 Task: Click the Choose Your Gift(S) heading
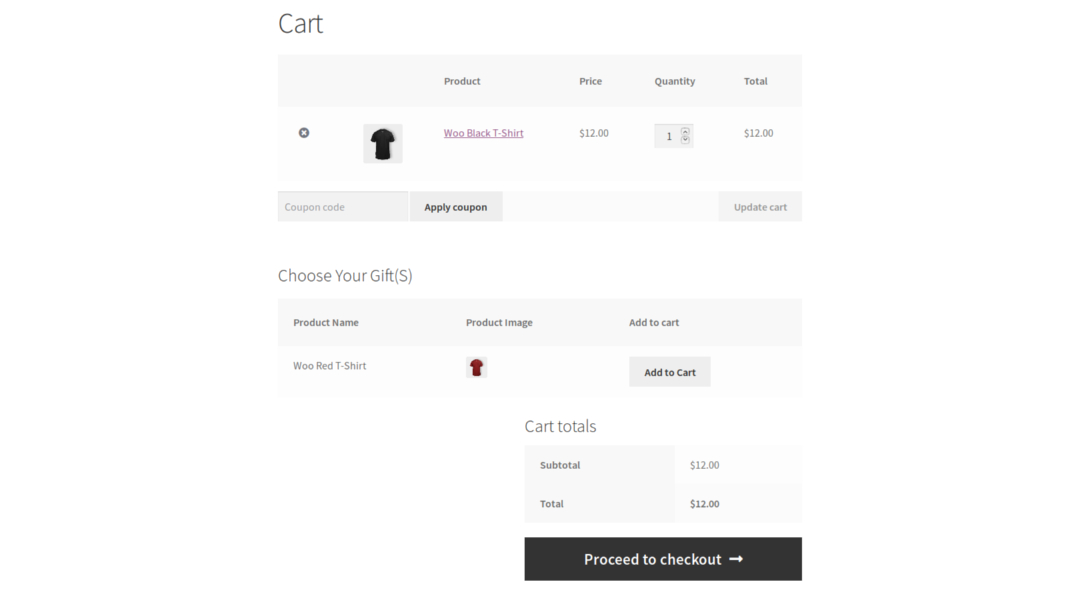345,276
